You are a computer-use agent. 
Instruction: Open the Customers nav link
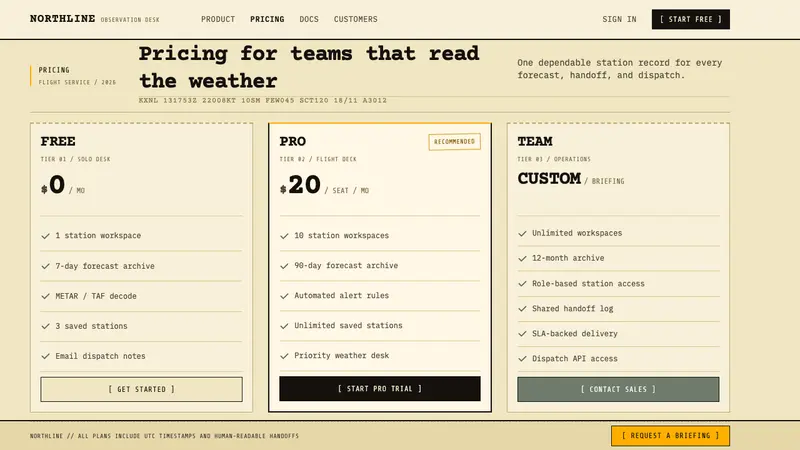point(356,19)
